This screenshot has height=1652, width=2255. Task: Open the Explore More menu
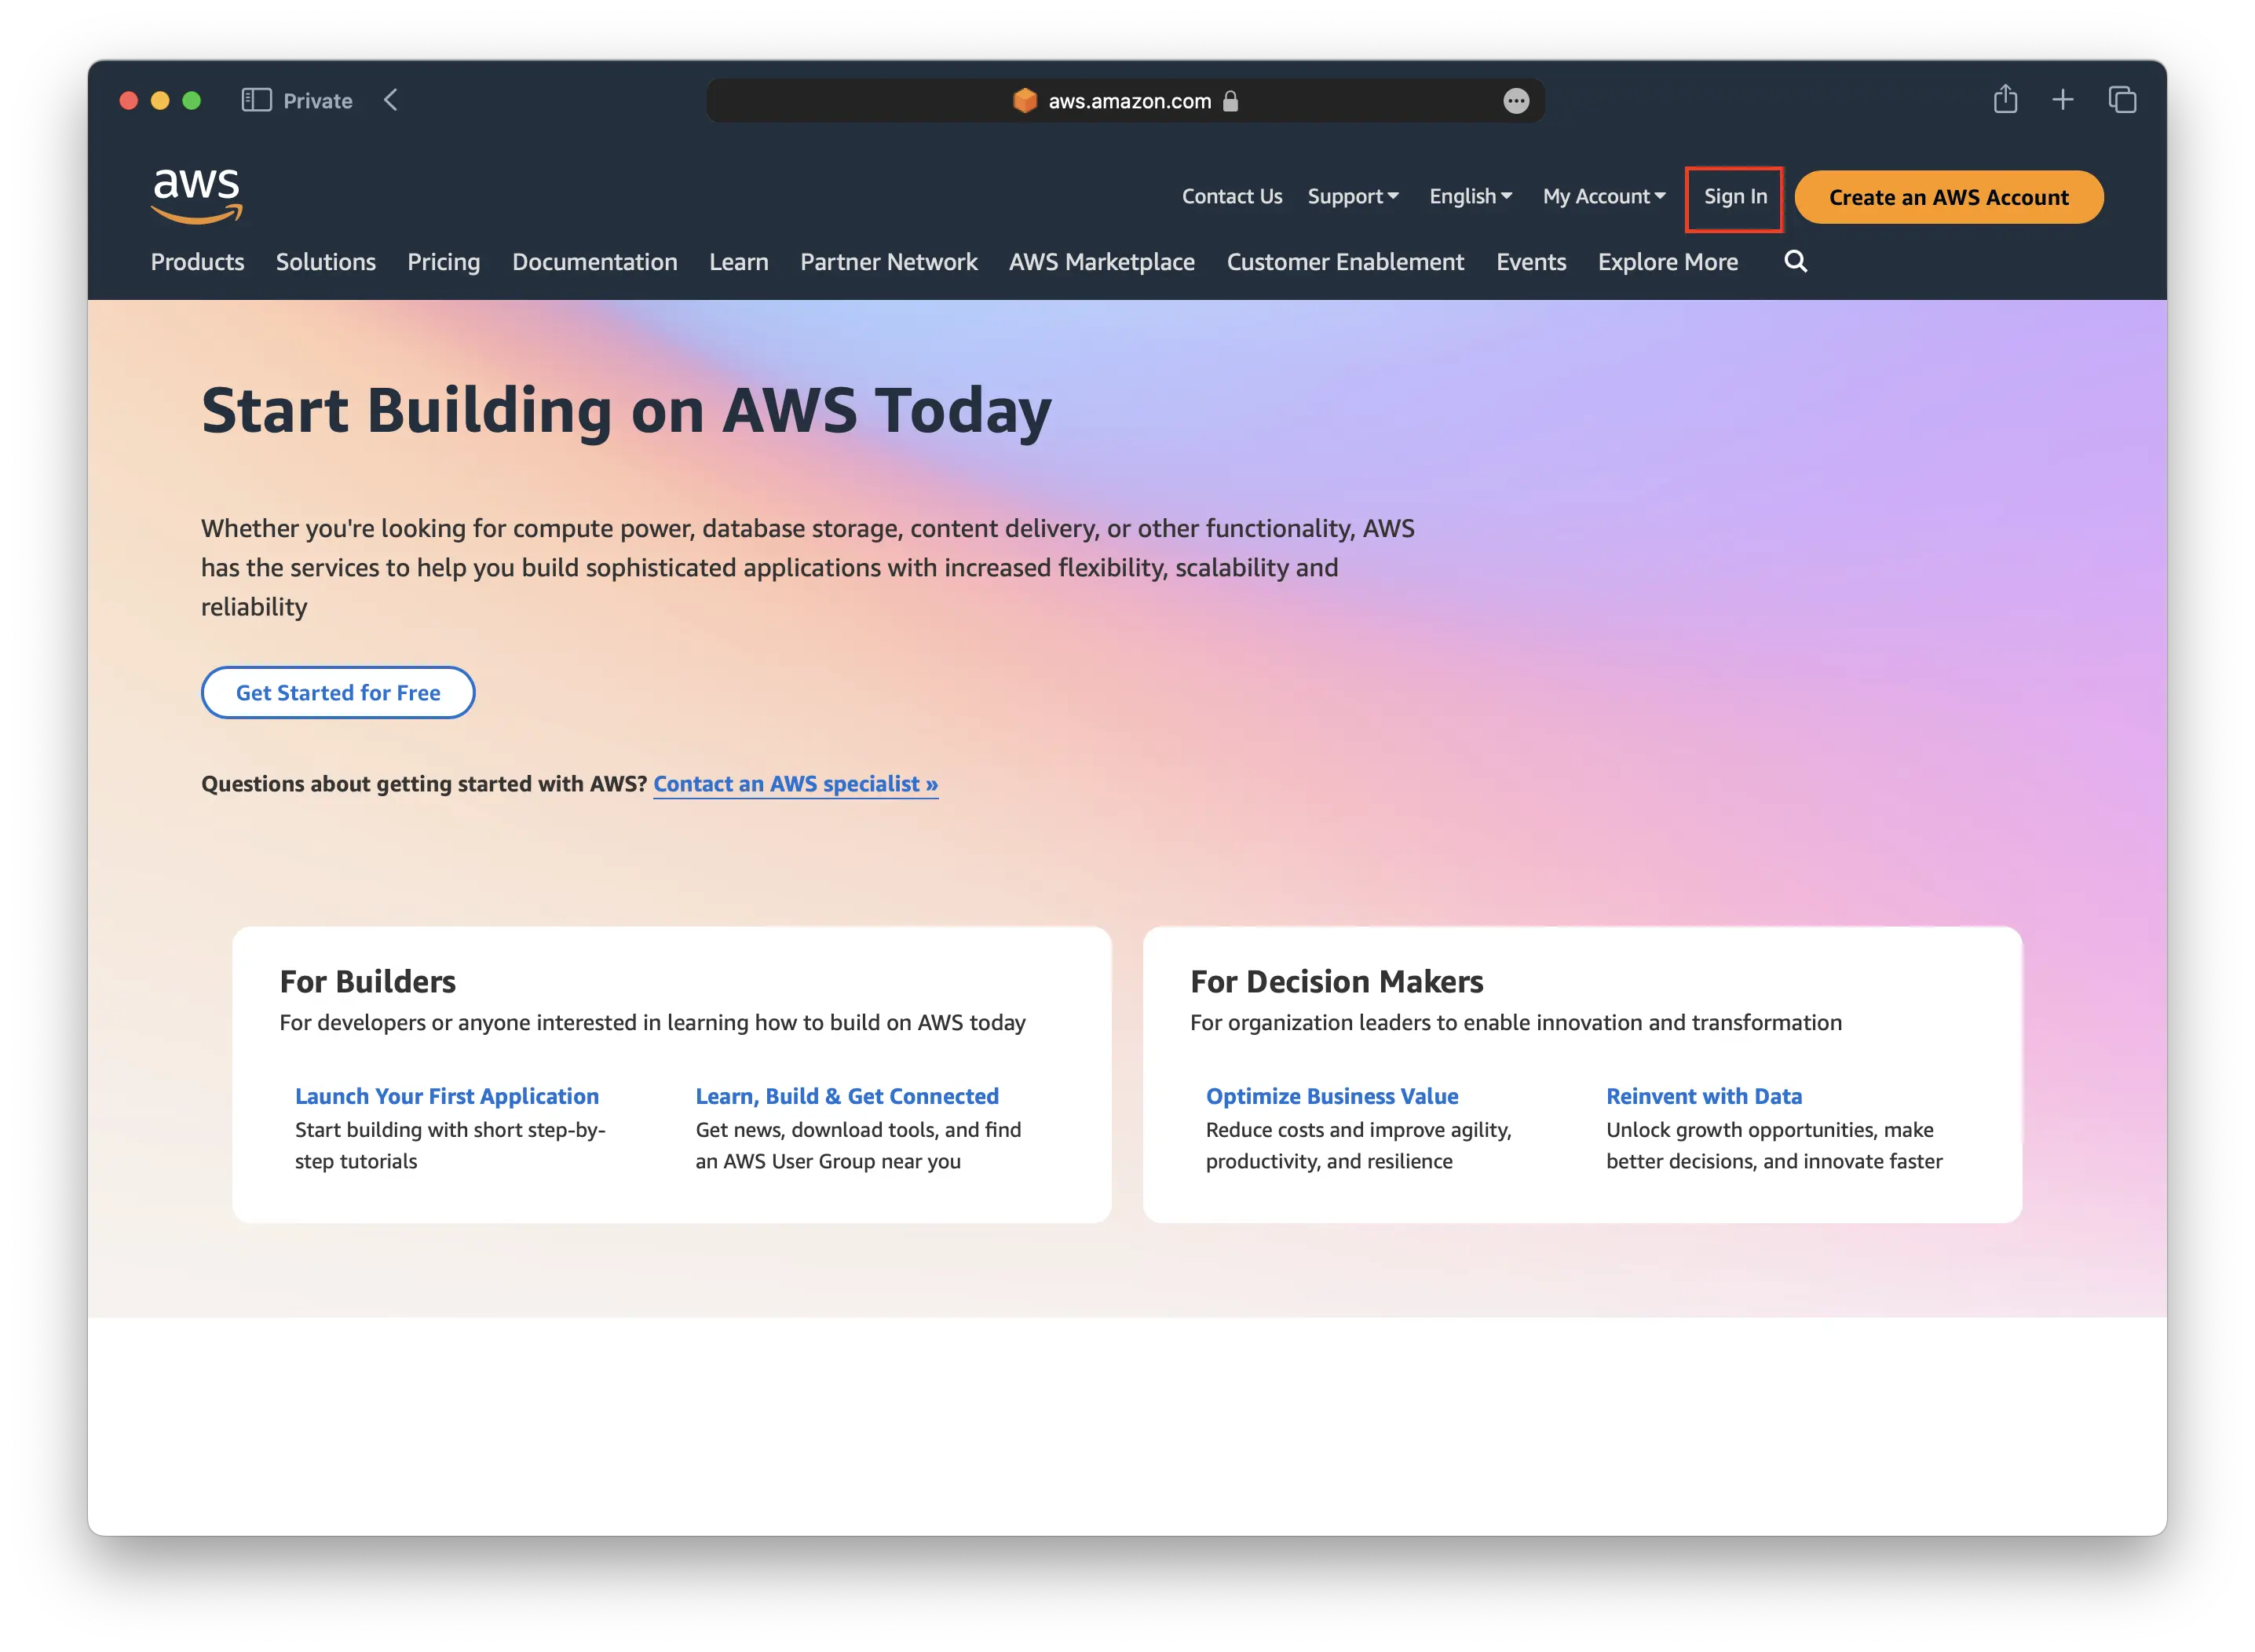click(1667, 262)
